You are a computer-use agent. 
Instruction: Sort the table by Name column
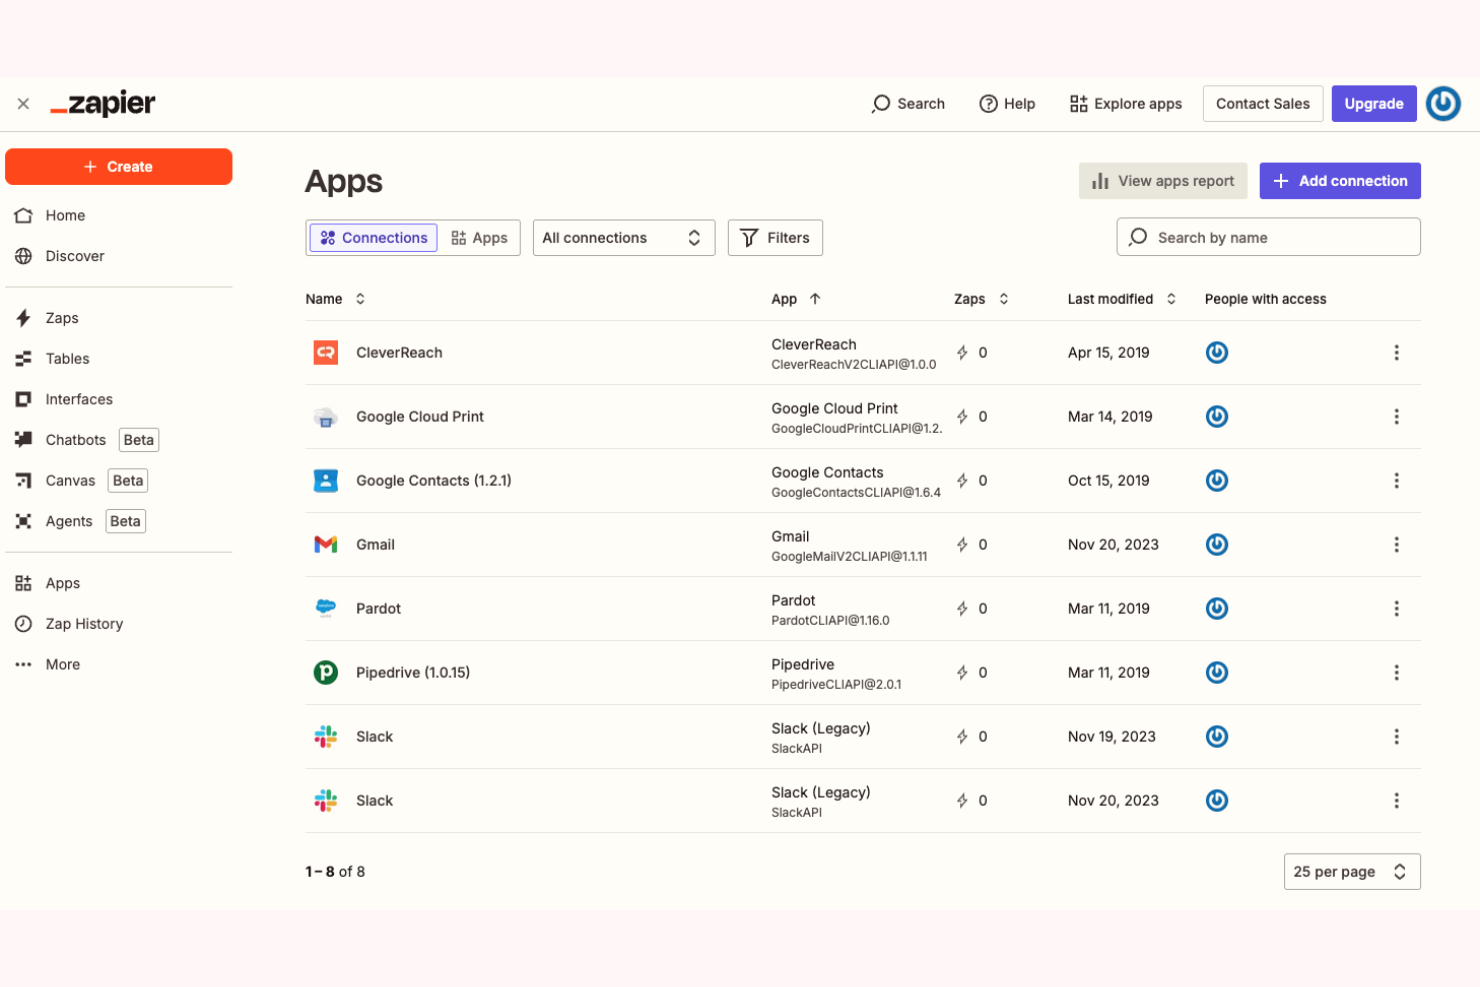(335, 299)
